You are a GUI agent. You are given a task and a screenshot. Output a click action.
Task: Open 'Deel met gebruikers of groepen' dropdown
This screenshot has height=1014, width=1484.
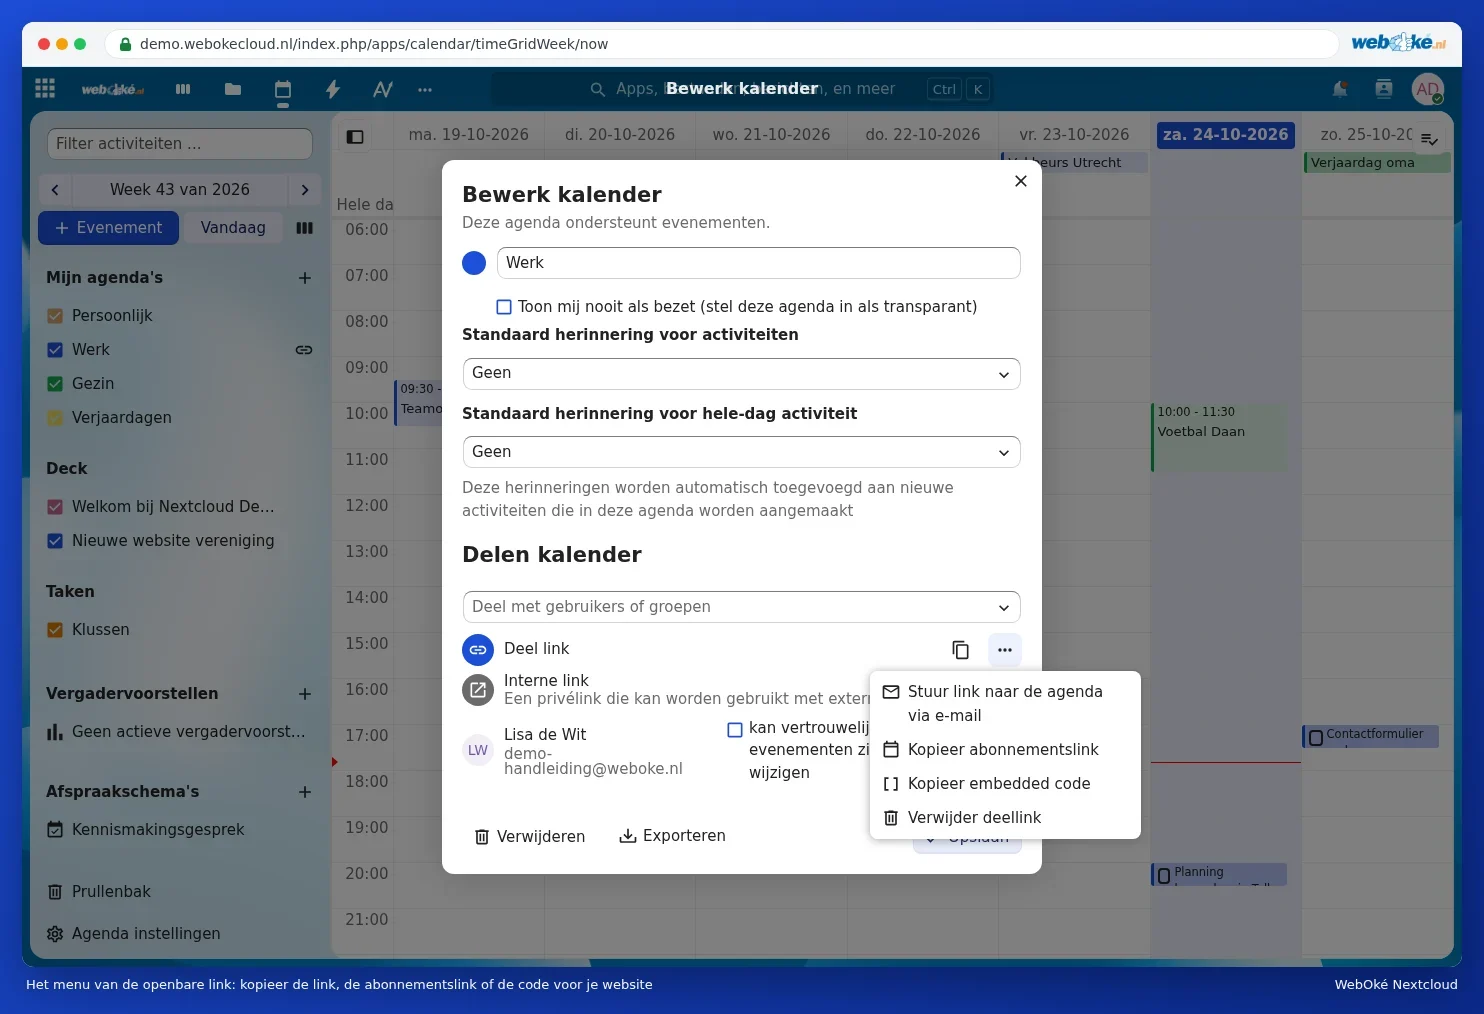(741, 607)
